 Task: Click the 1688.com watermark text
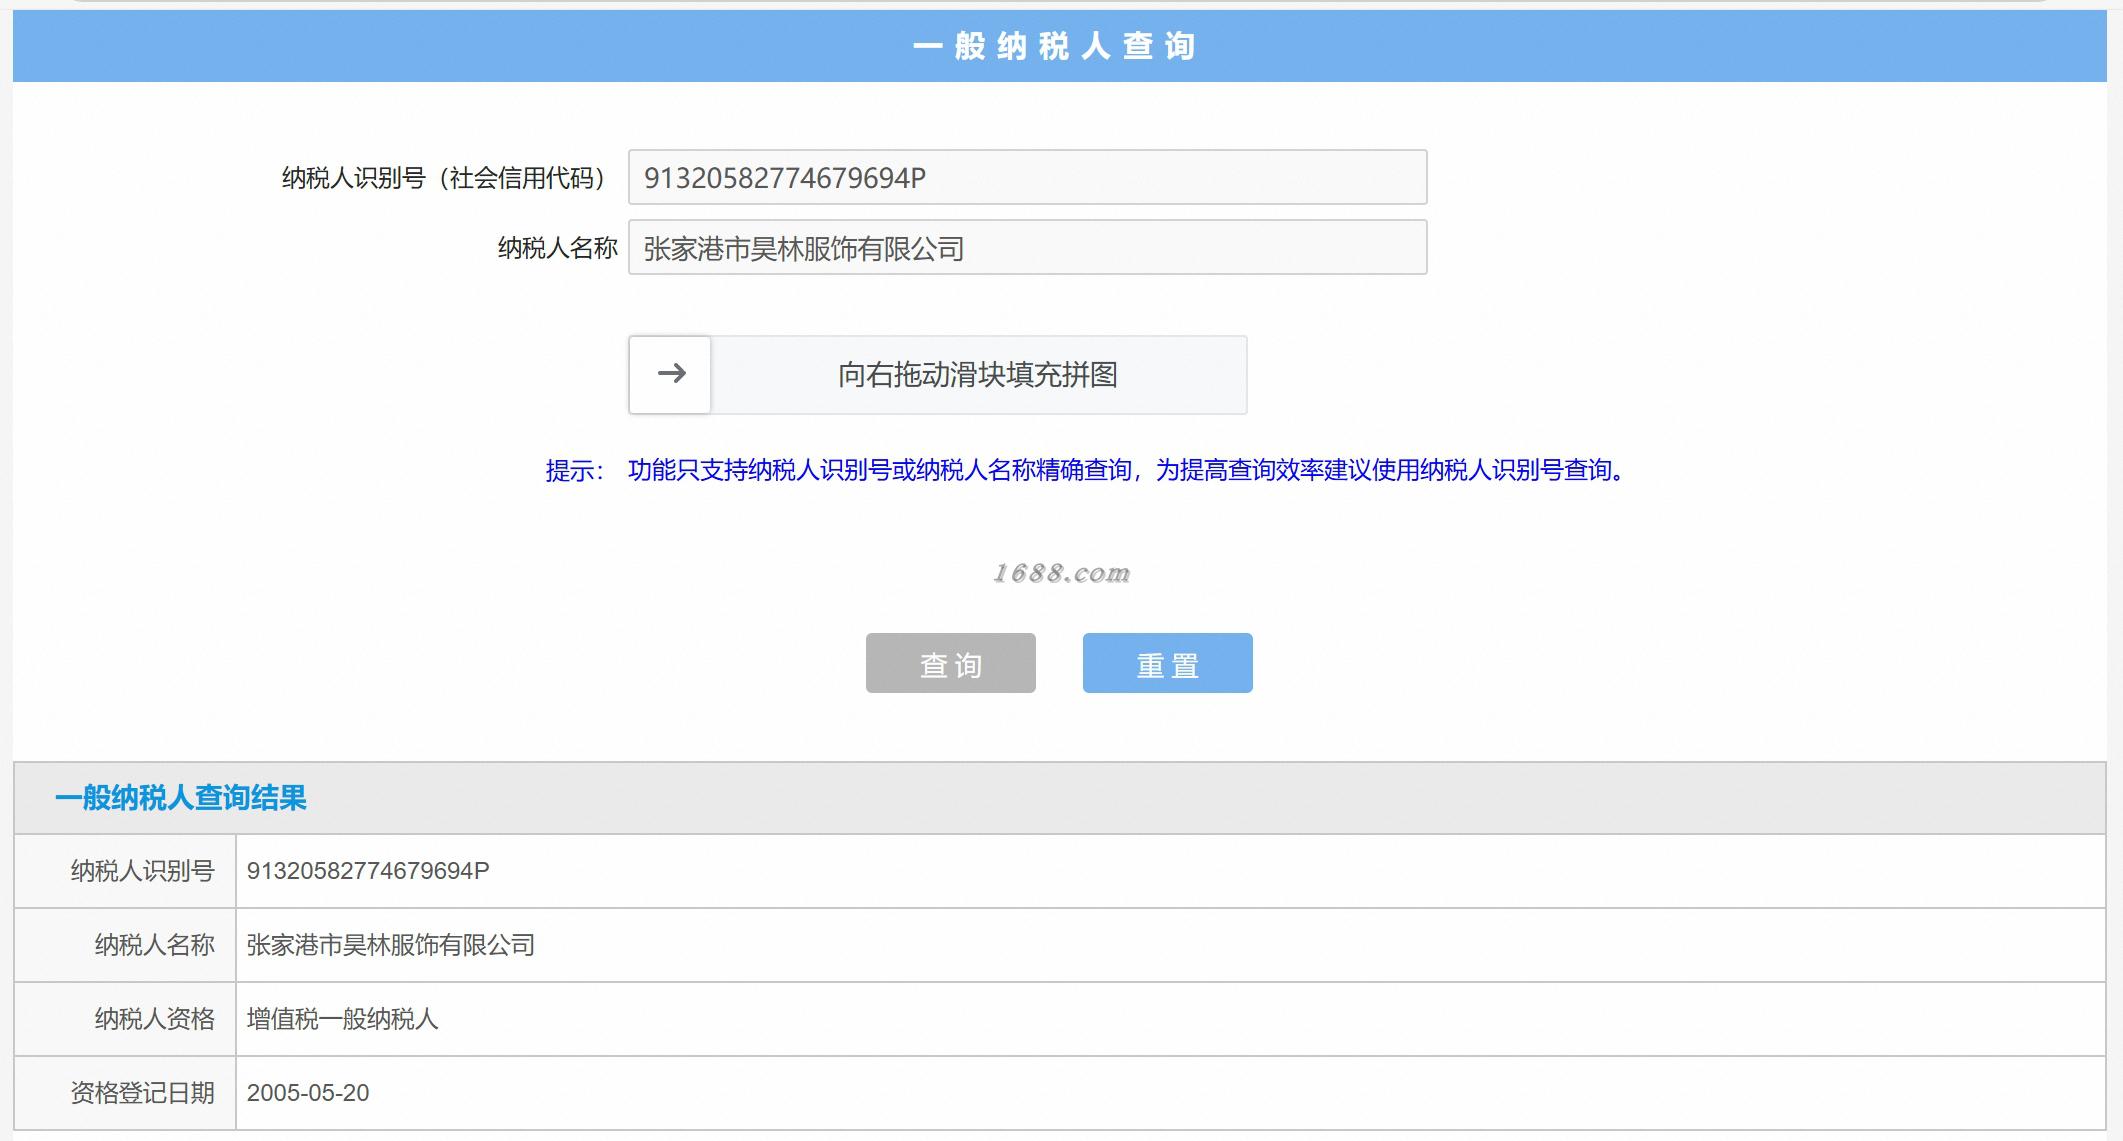[x=1061, y=573]
